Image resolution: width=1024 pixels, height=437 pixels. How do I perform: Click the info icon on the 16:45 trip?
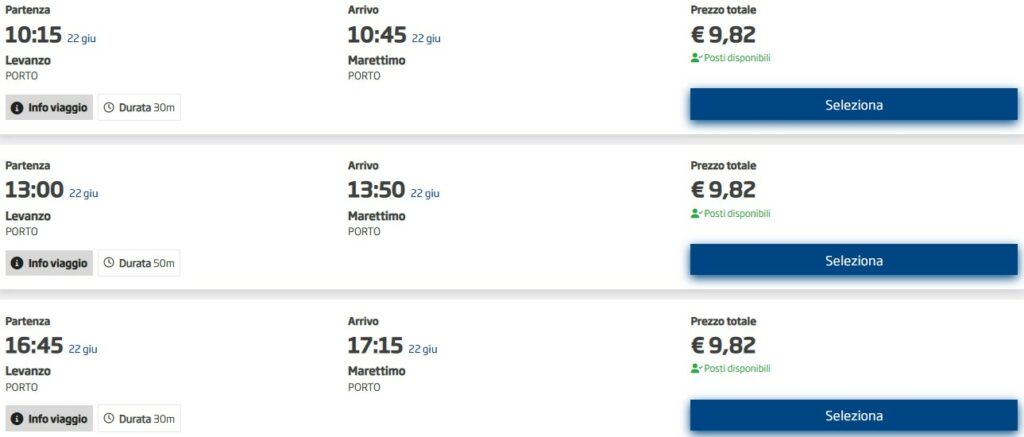[17, 419]
